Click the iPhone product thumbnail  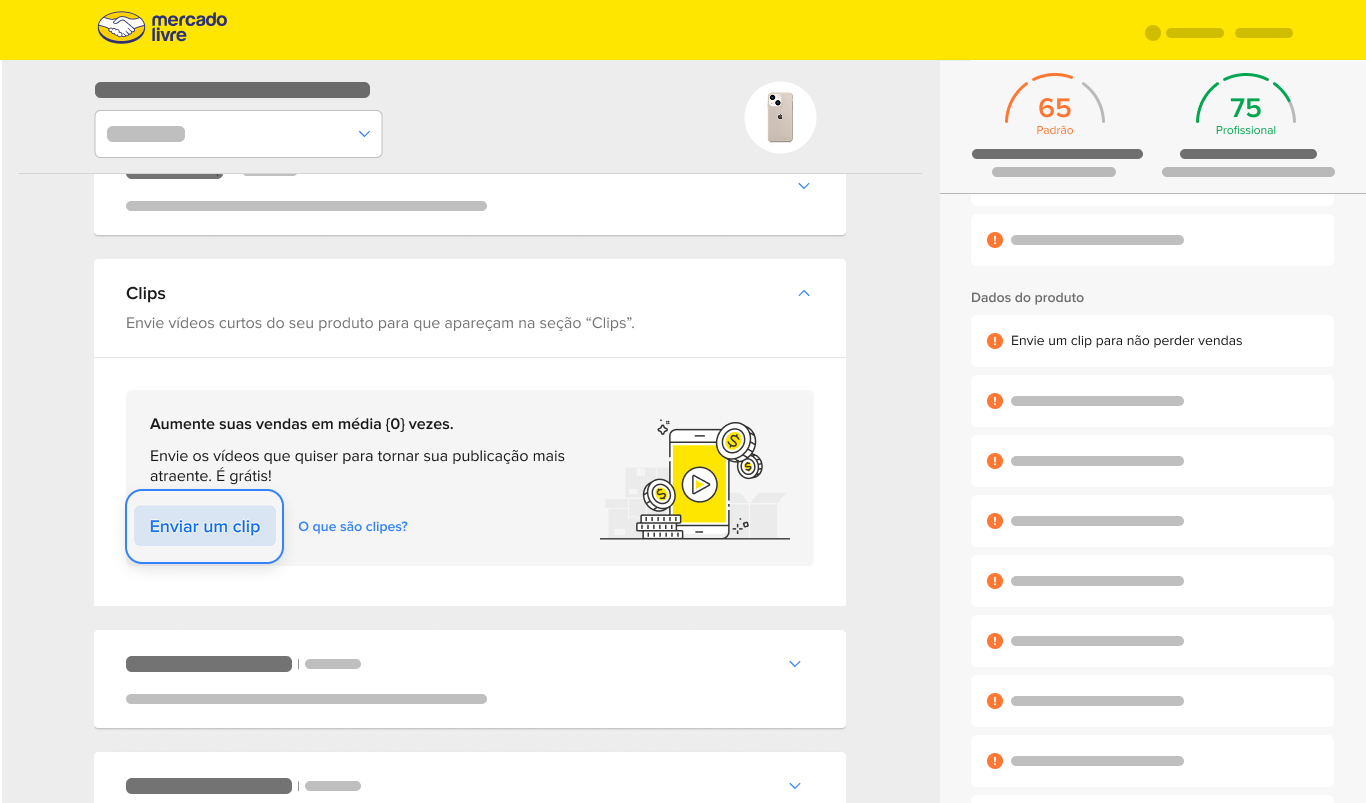pos(780,118)
